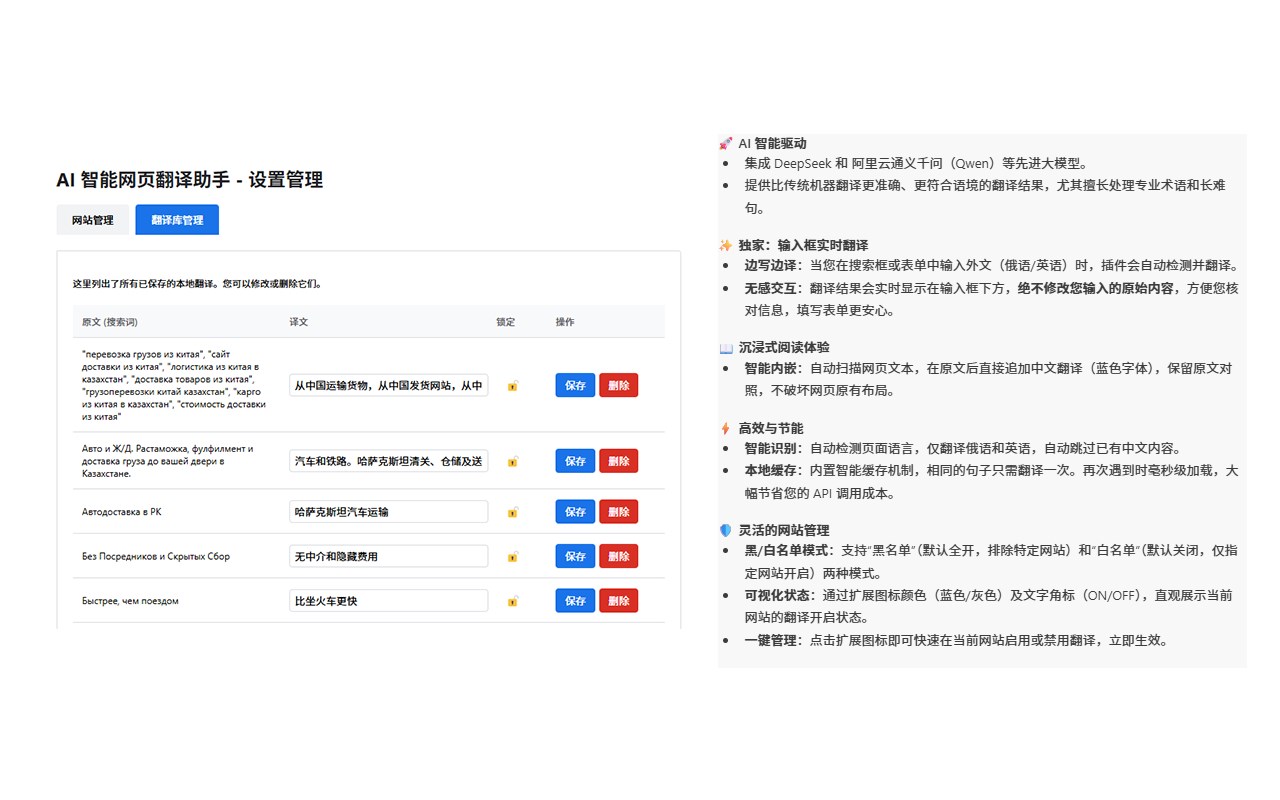Click the lock icon beside "汽车和铁路" translation
Screen dimensions: 1280x800
[512, 461]
